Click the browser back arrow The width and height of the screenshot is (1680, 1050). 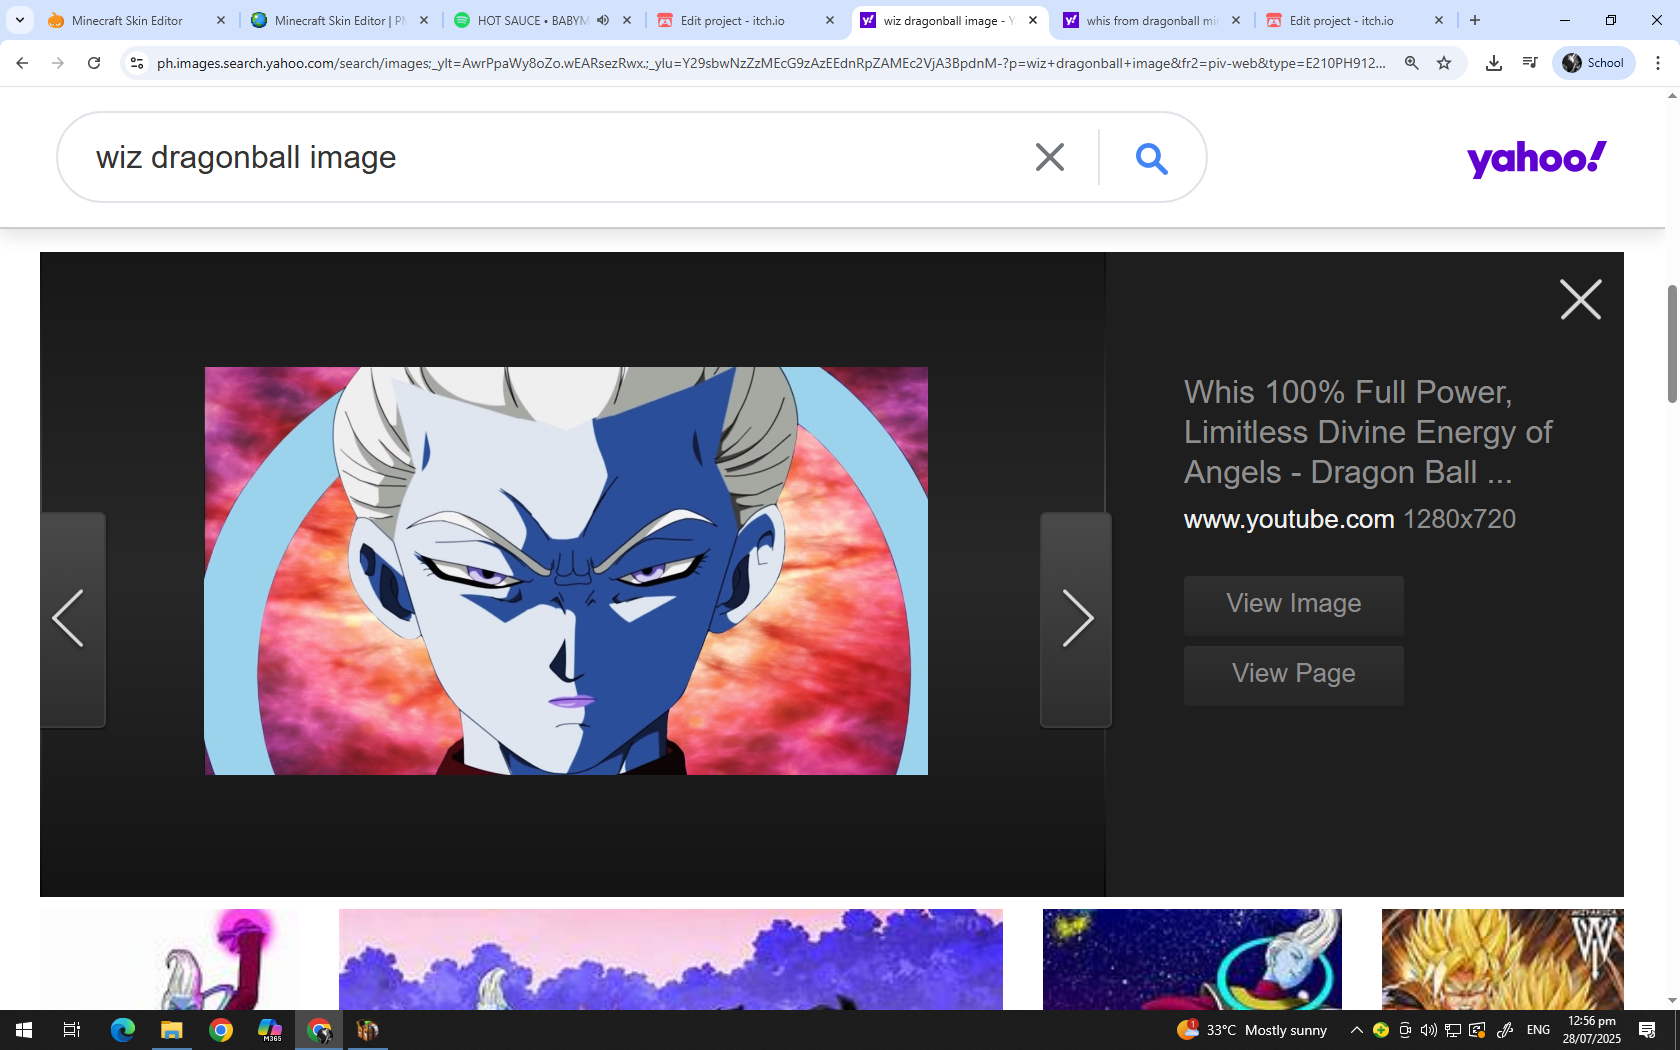pyautogui.click(x=22, y=63)
